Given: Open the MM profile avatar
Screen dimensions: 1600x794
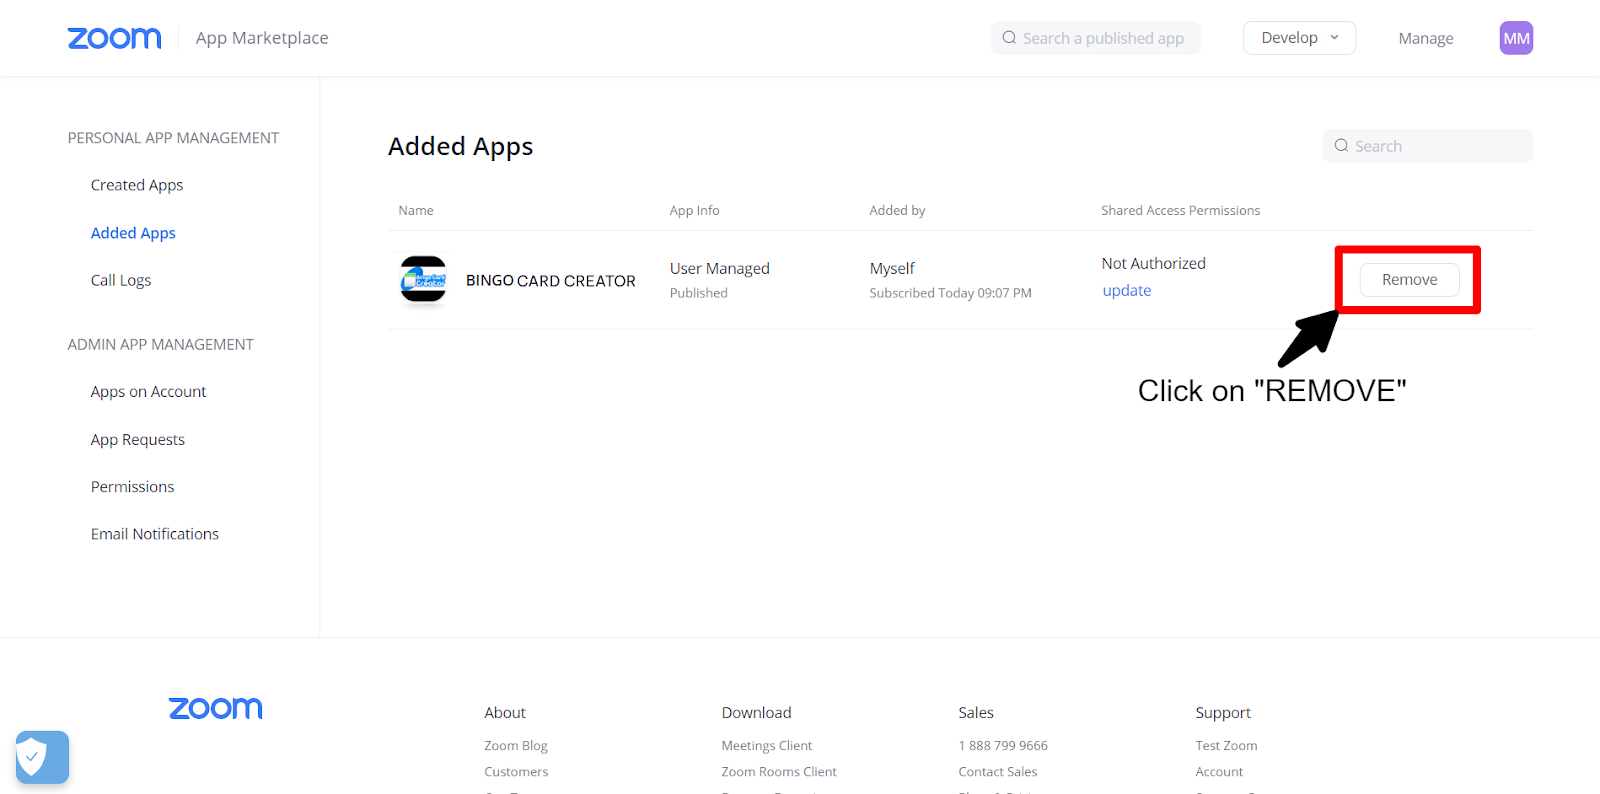Looking at the screenshot, I should click(1516, 38).
